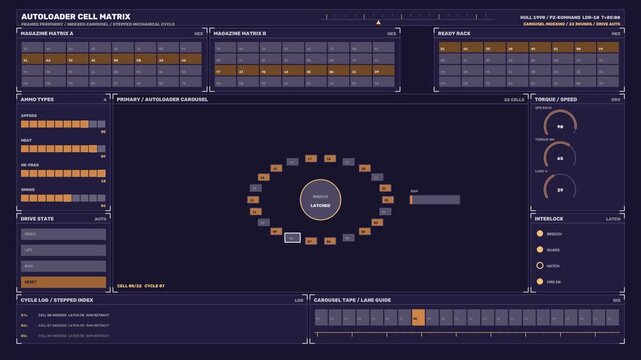Select carousel cell 17
This screenshot has height=360, width=641.
click(x=311, y=159)
